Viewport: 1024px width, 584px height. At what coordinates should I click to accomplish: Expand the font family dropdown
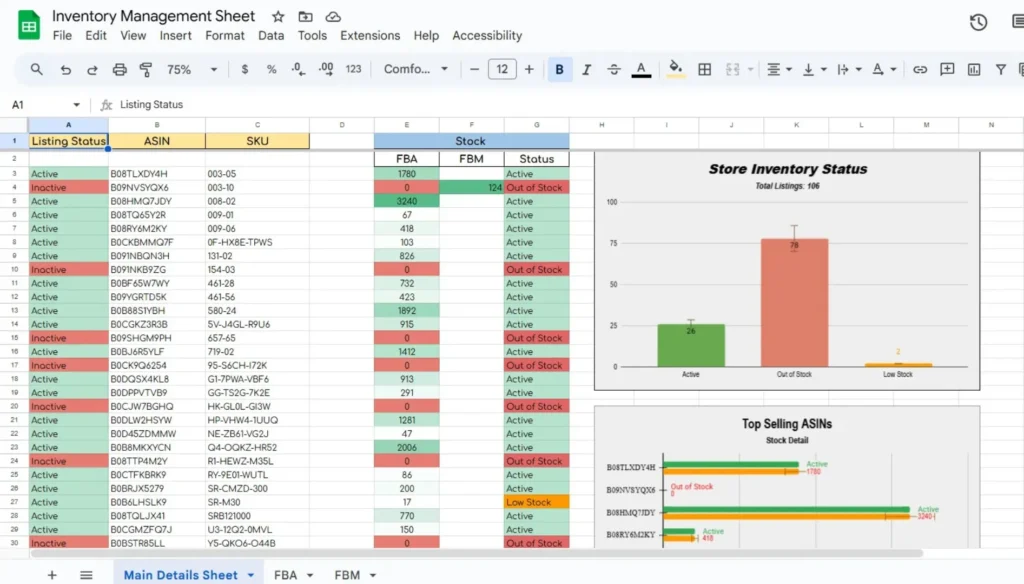coord(416,70)
